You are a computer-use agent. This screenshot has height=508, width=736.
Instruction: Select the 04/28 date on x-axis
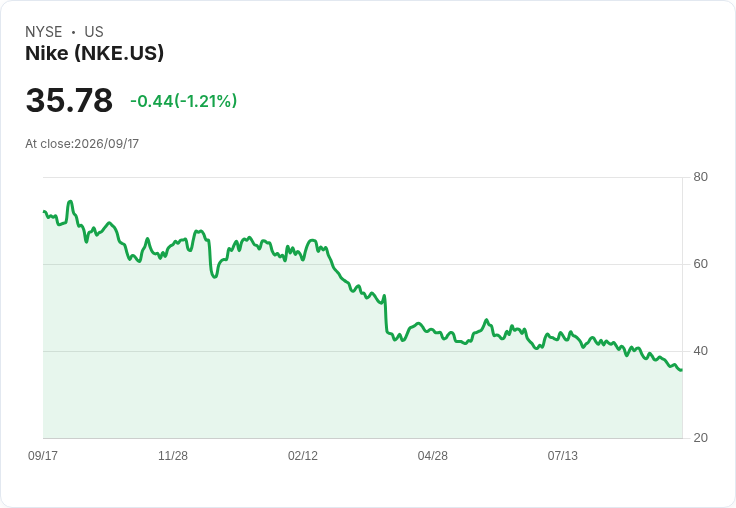pyautogui.click(x=433, y=455)
